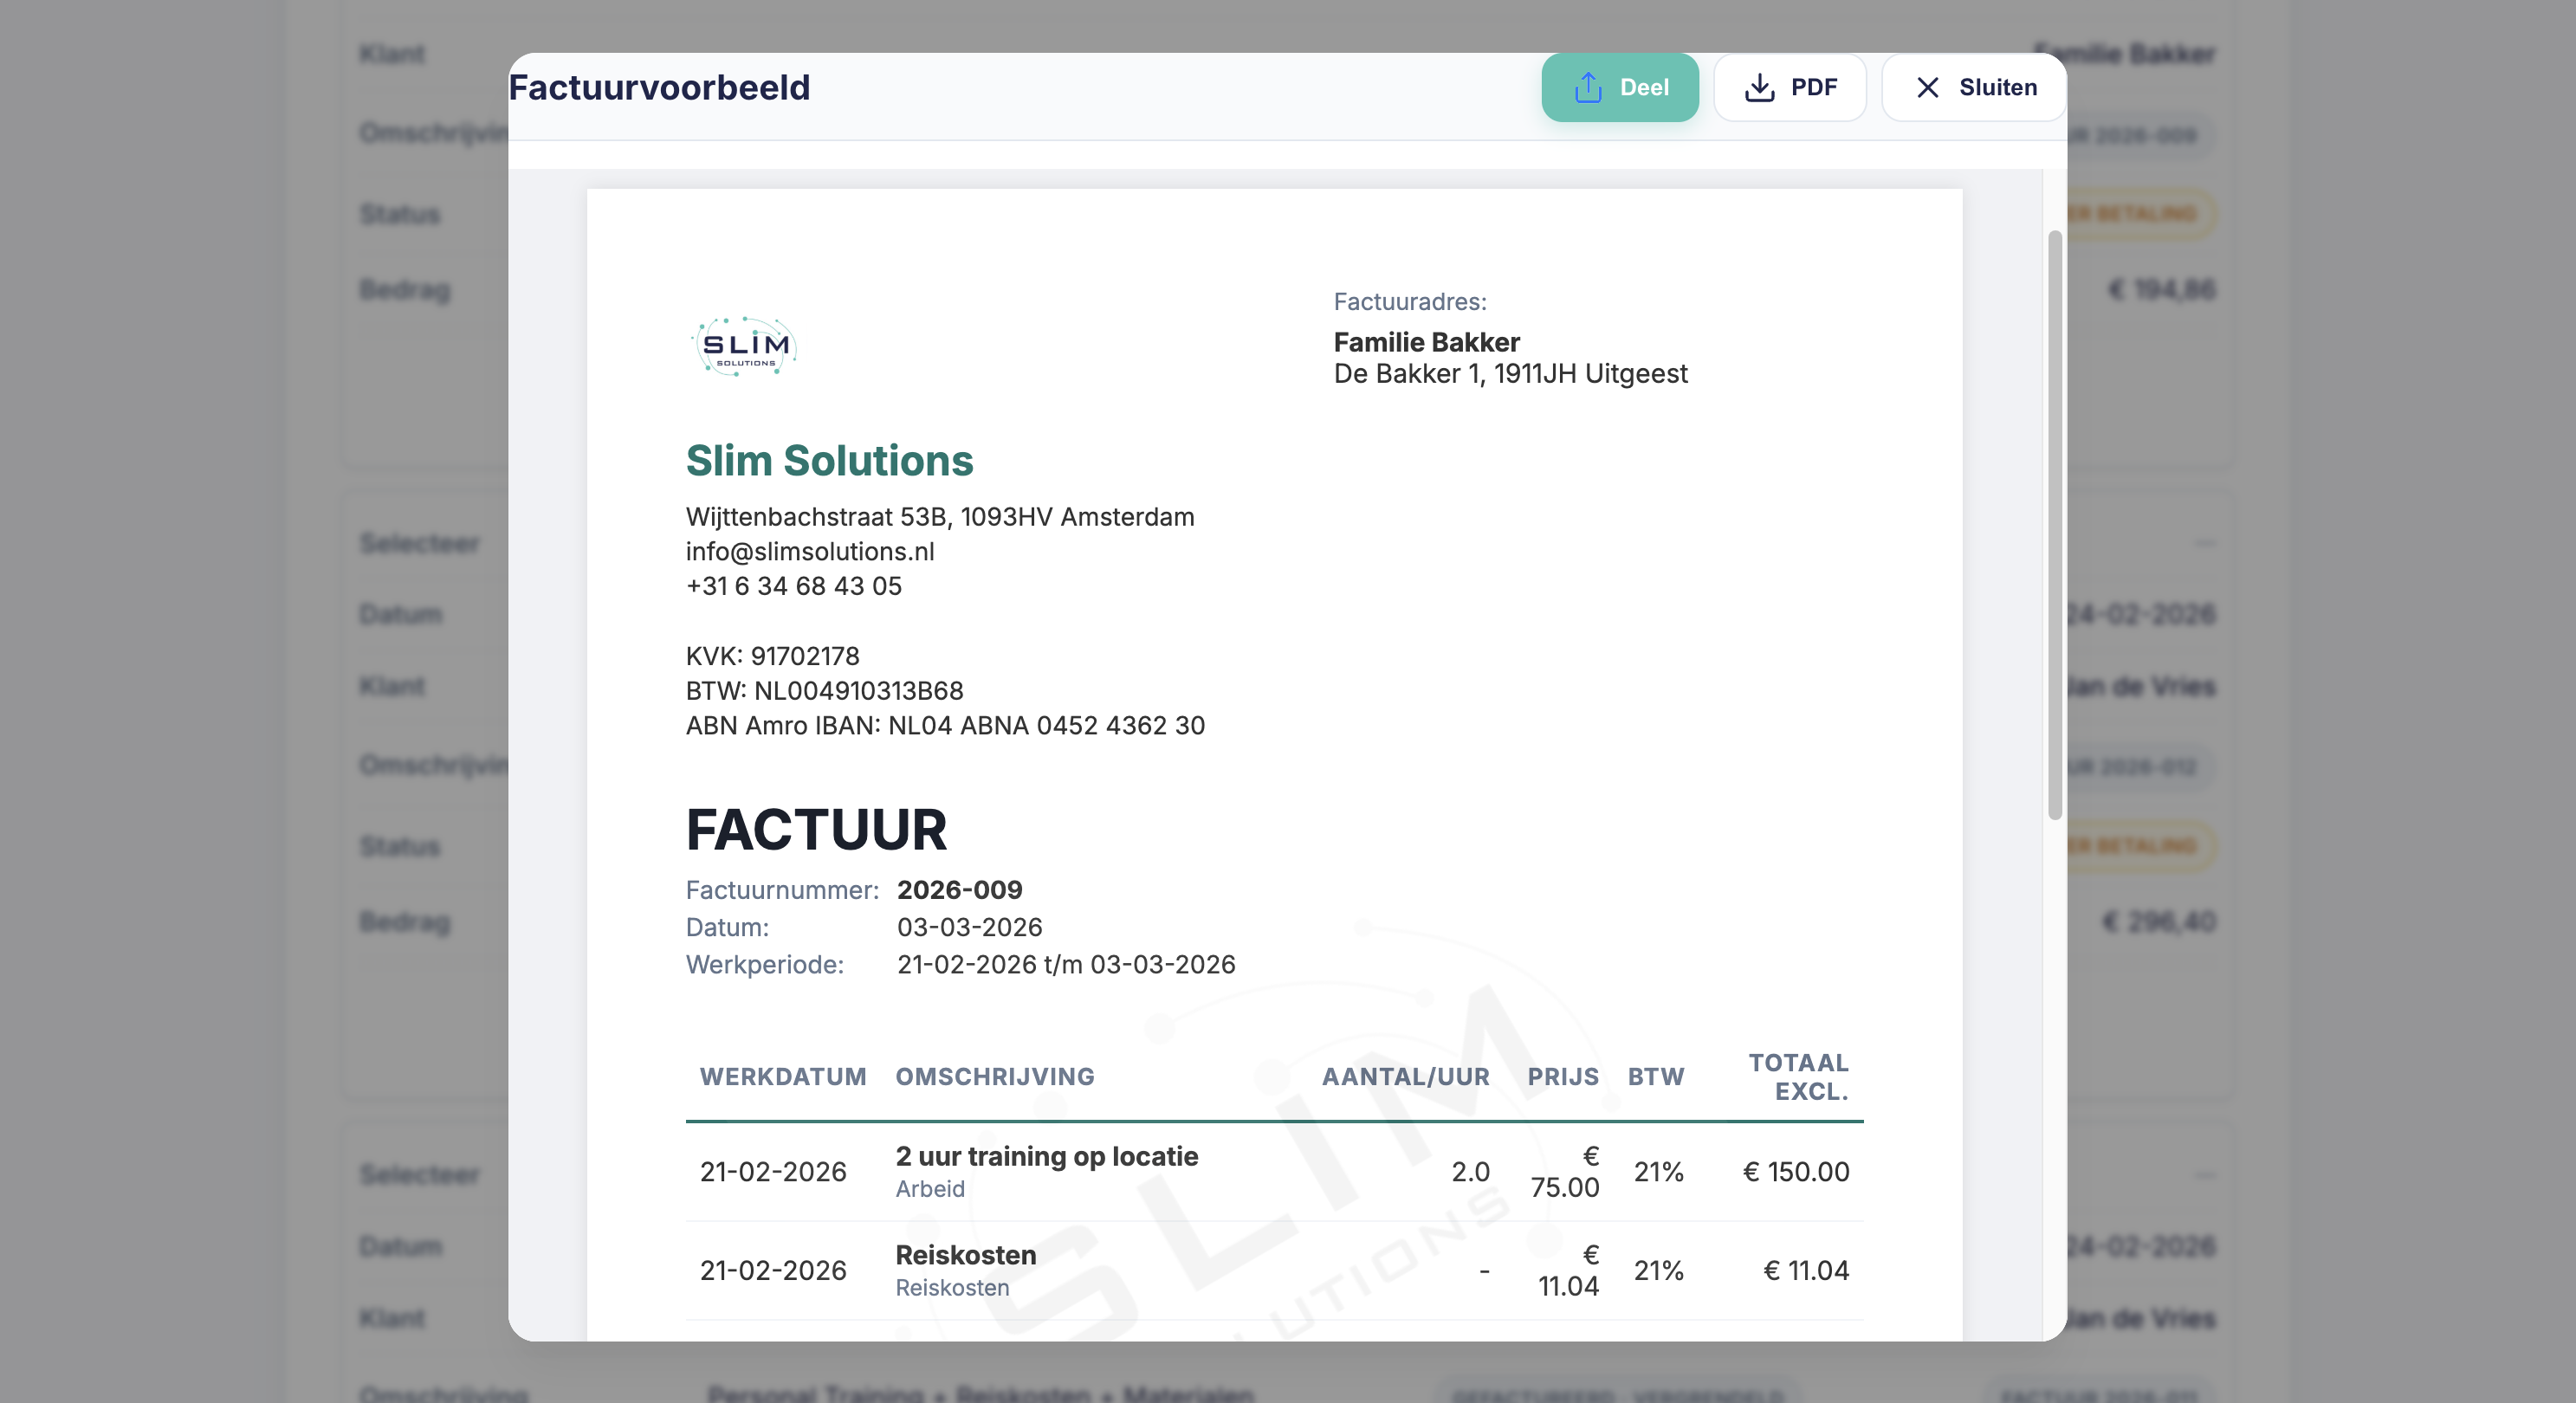Select the '2 uur training op locatie' row
This screenshot has height=1403, width=2576.
click(x=1046, y=1156)
